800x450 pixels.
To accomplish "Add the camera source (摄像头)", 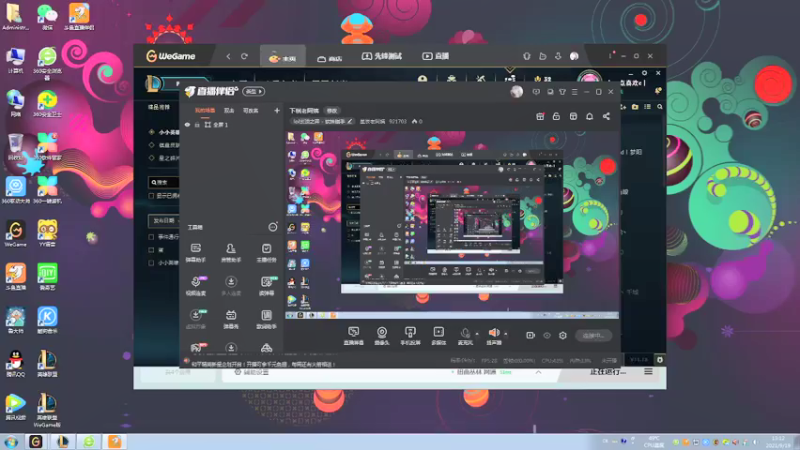I will [x=382, y=336].
